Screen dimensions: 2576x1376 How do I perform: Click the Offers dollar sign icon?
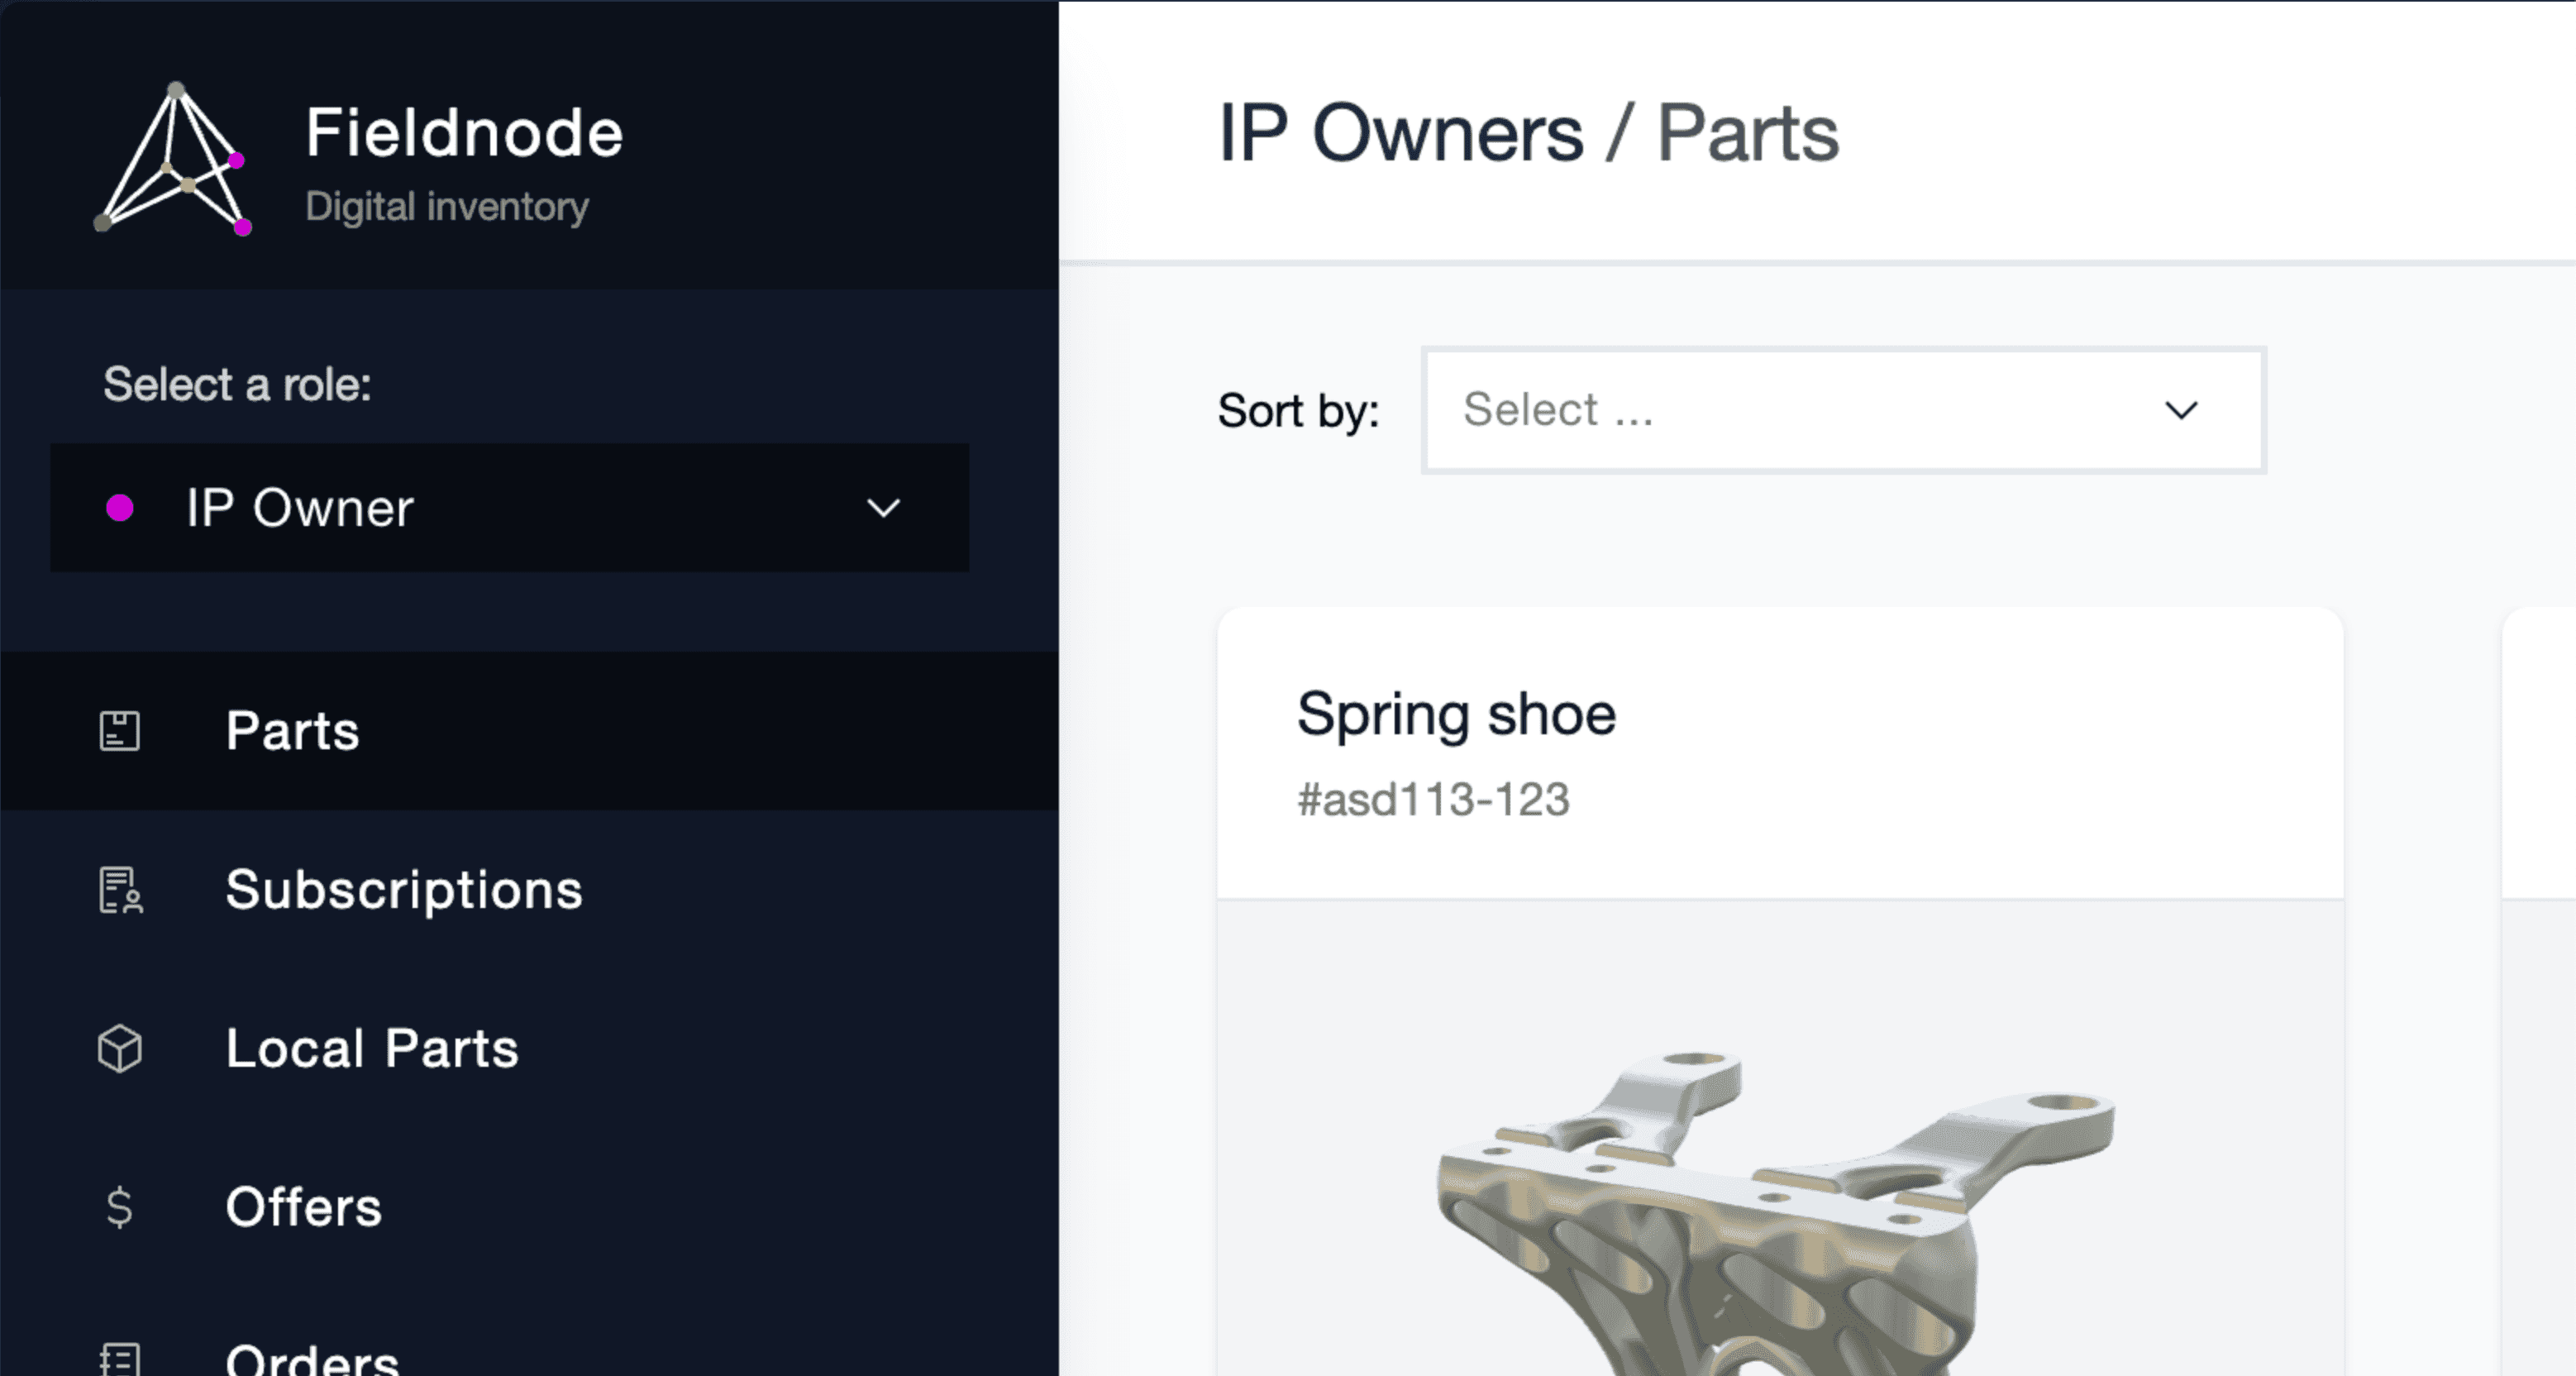click(119, 1207)
